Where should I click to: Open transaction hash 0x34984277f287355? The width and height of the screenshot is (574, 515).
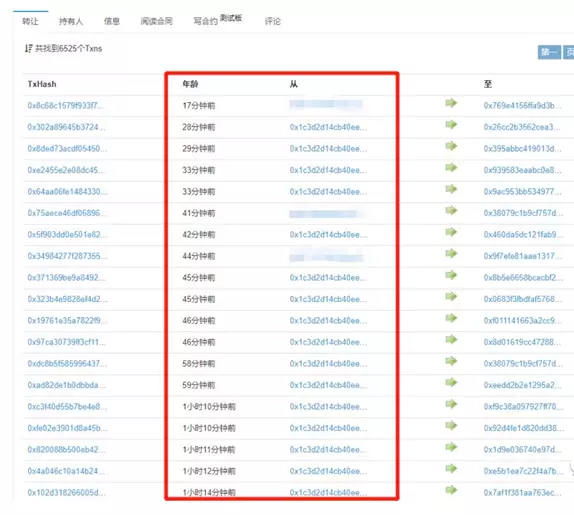(x=67, y=256)
